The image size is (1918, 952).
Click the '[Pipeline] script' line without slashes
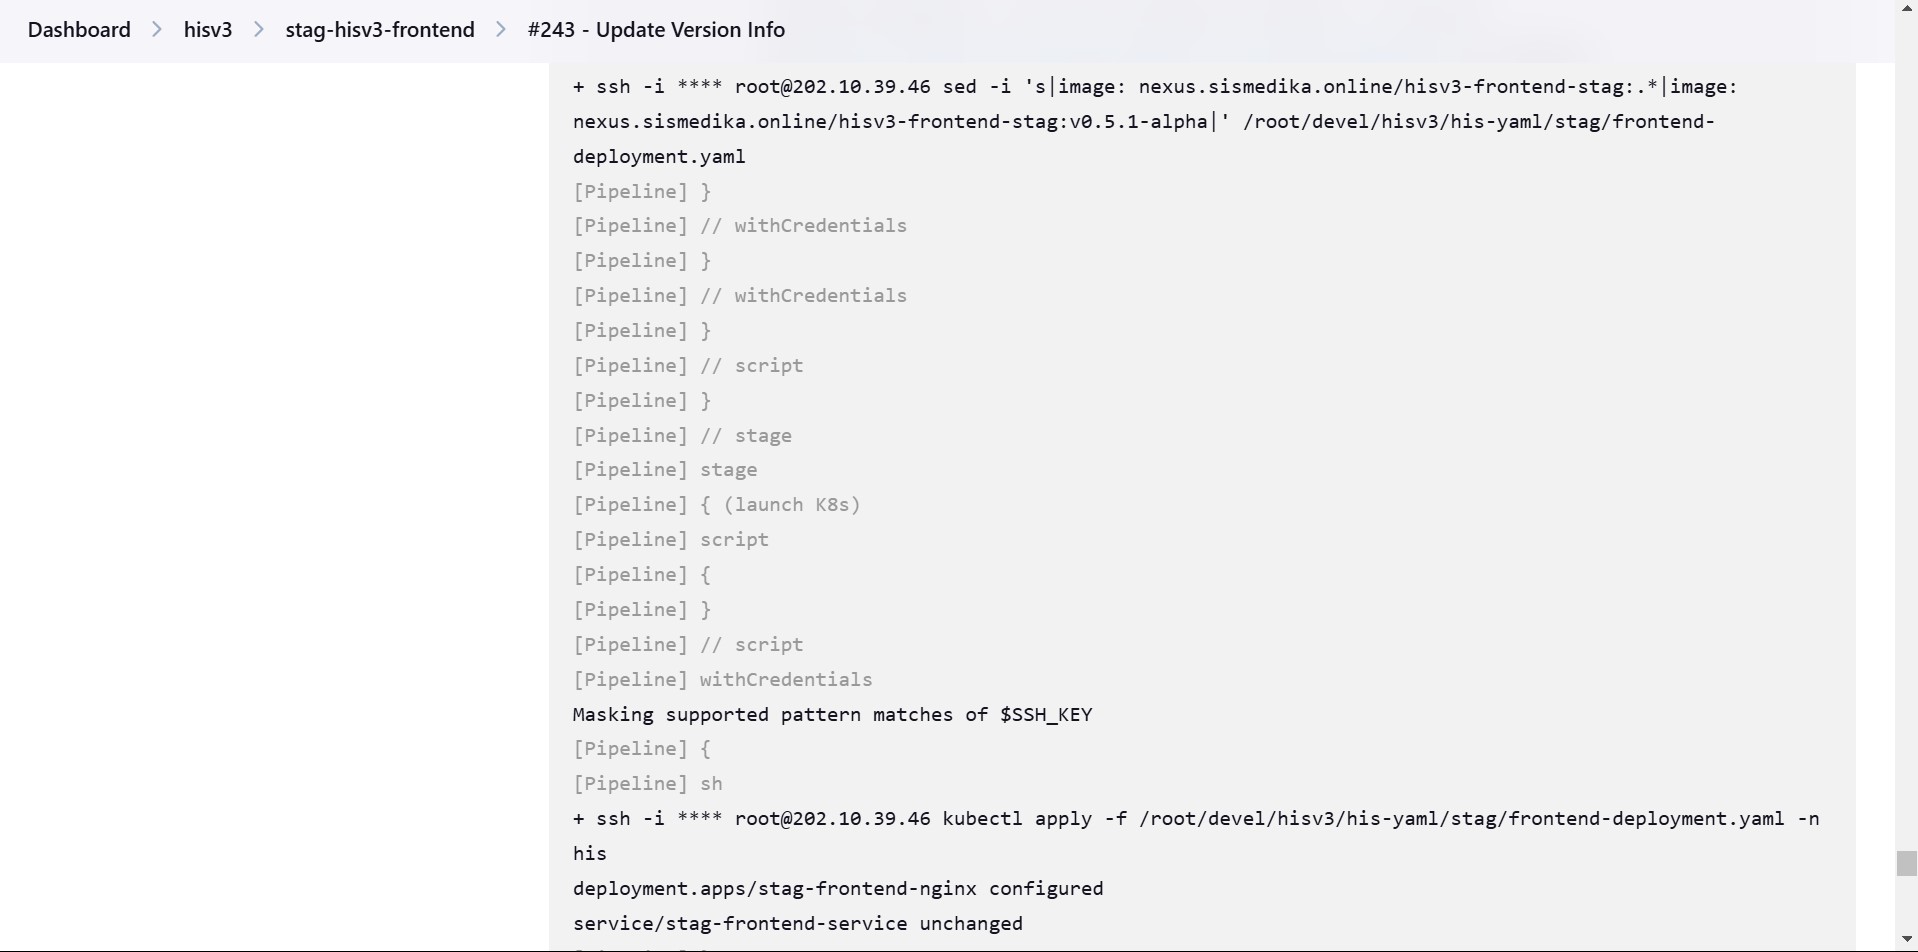[671, 540]
